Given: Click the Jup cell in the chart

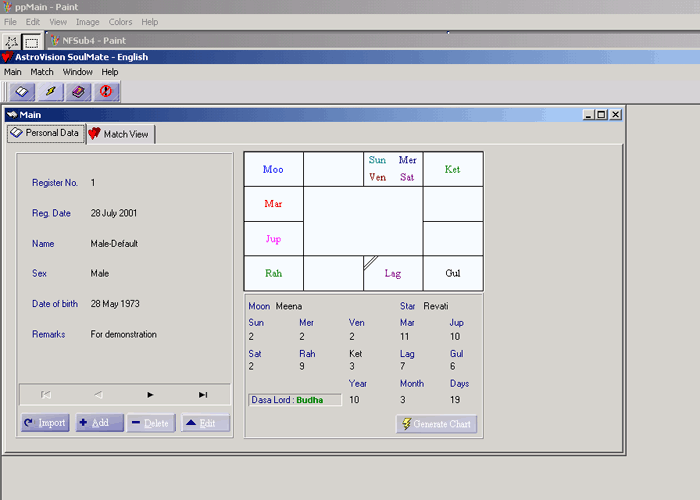Looking at the screenshot, I should [273, 239].
